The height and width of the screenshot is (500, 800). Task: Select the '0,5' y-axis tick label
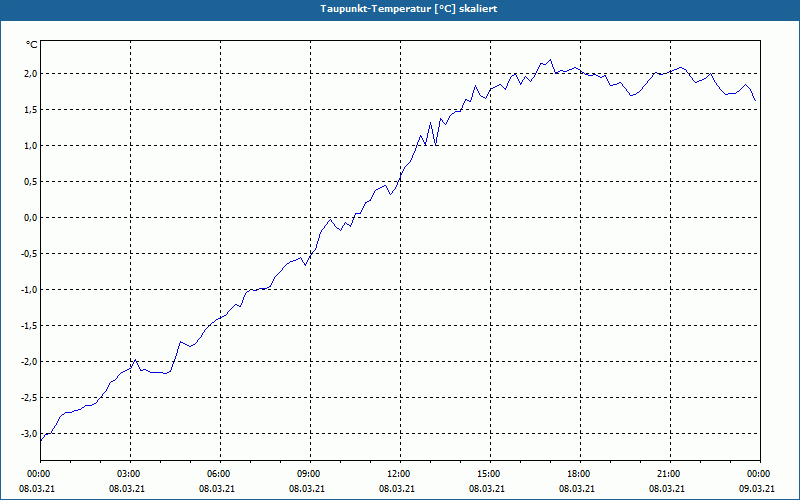(x=31, y=182)
